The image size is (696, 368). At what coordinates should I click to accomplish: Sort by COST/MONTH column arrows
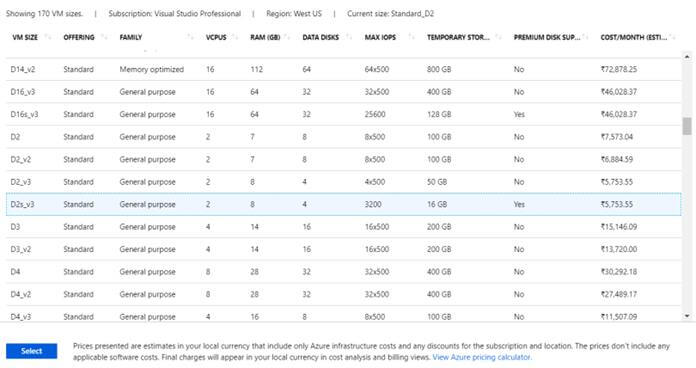pos(674,37)
